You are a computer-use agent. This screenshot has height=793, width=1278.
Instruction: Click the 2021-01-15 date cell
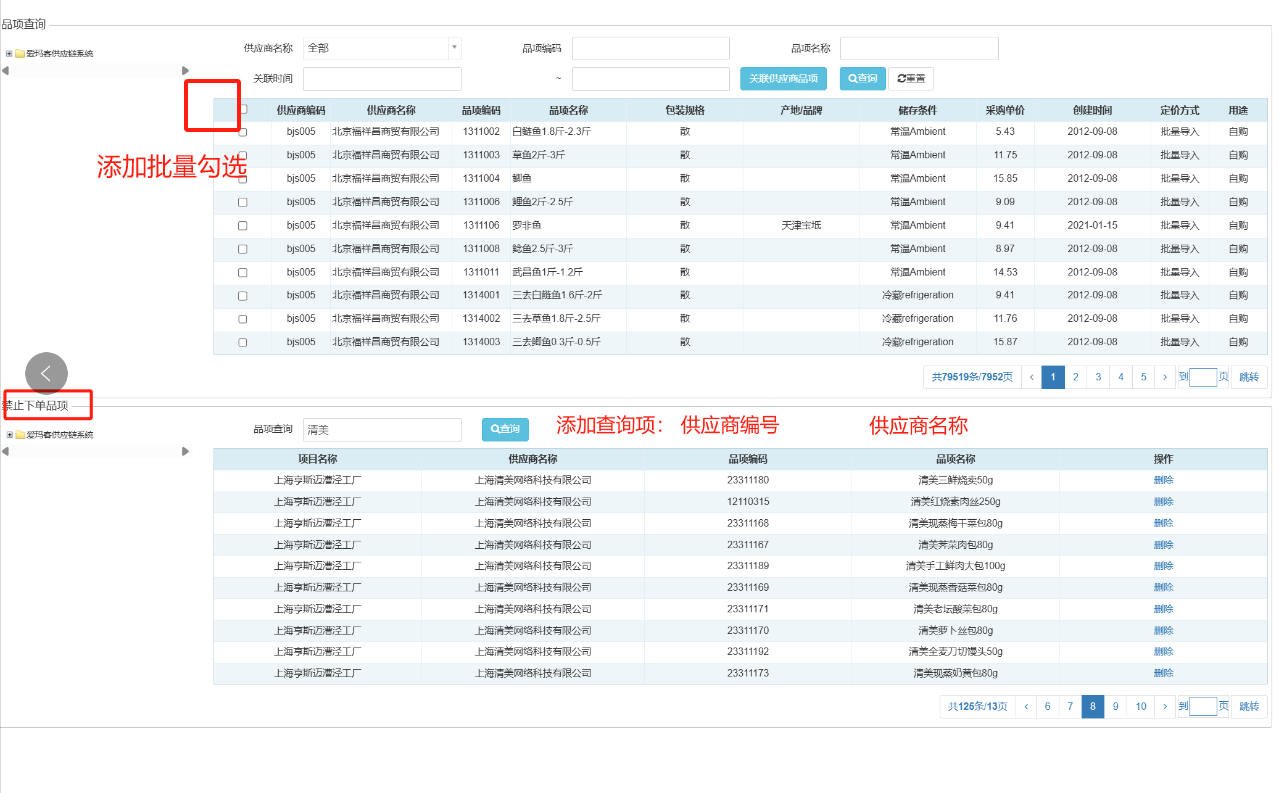(1092, 226)
